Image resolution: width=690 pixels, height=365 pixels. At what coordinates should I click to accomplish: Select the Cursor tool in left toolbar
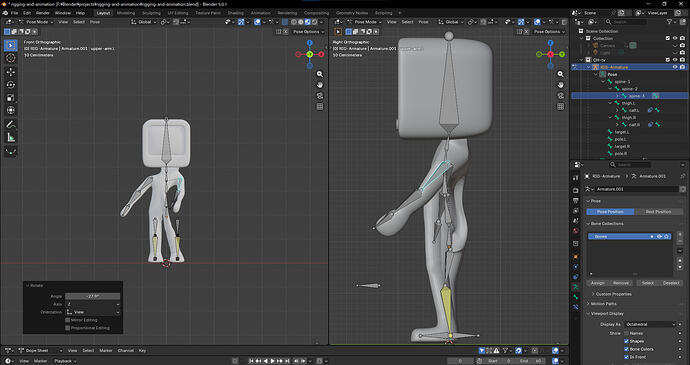11,58
